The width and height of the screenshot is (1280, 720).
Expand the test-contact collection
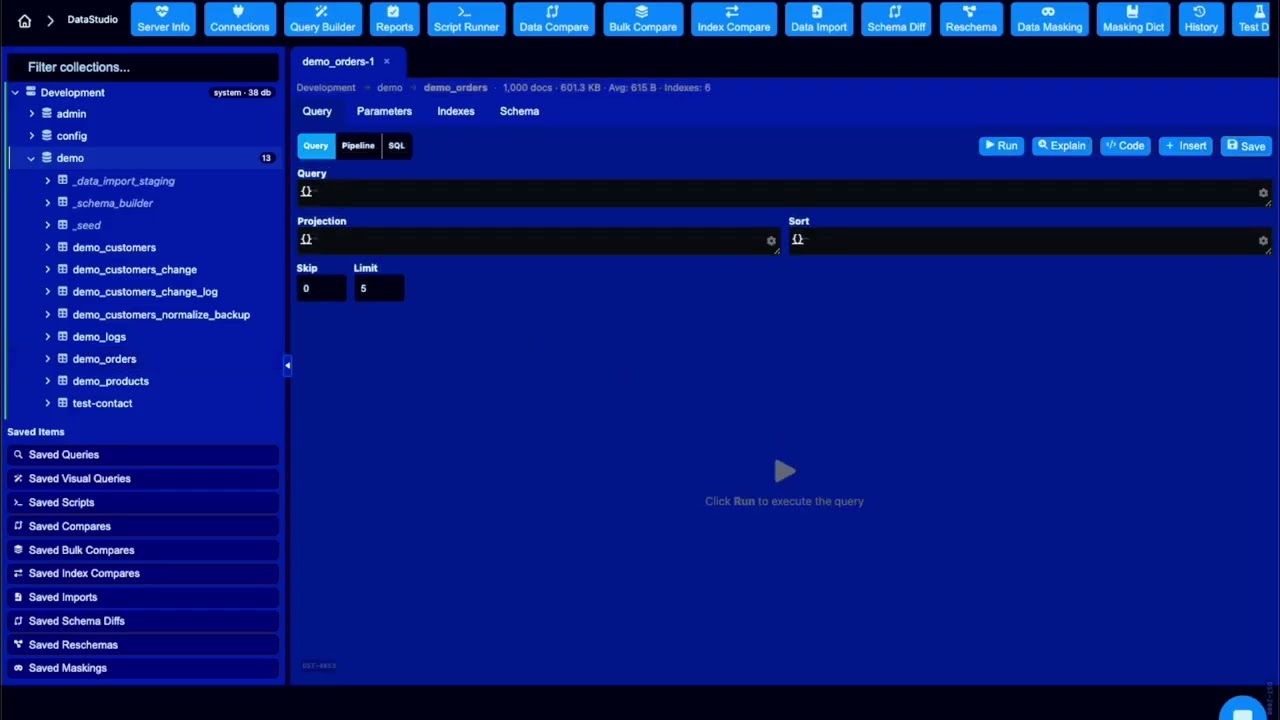click(x=47, y=403)
